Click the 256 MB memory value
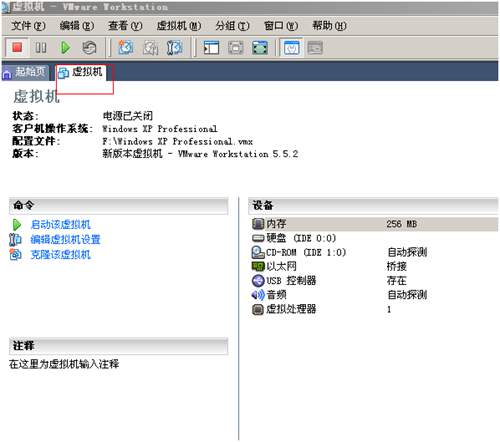This screenshot has width=500, height=442. [402, 224]
